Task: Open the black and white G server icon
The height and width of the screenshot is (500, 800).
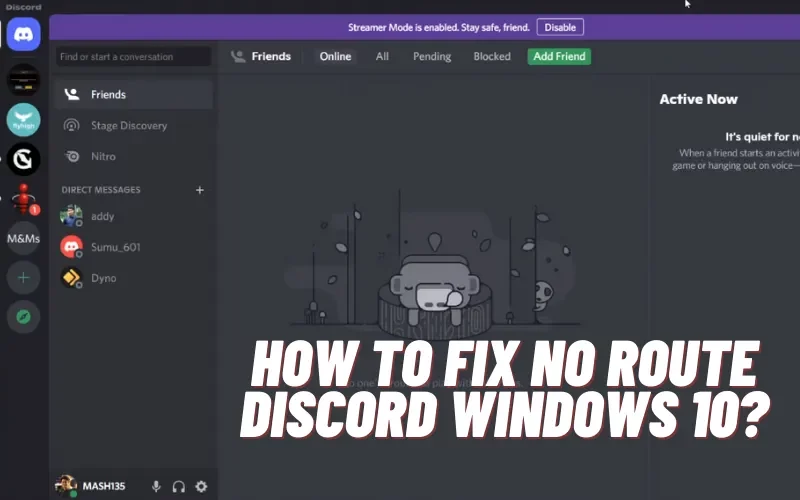Action: click(23, 159)
